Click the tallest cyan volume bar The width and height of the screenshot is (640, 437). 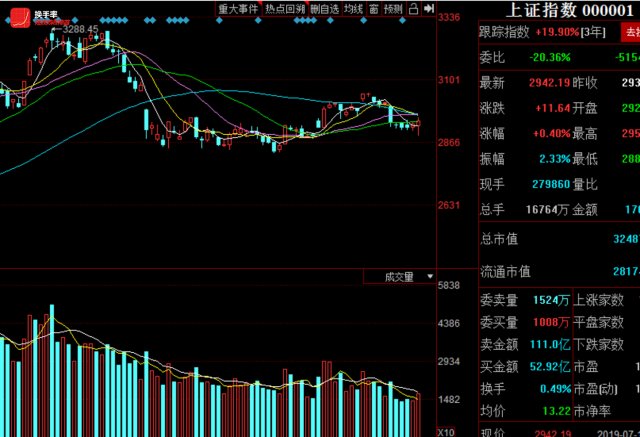tap(52, 370)
